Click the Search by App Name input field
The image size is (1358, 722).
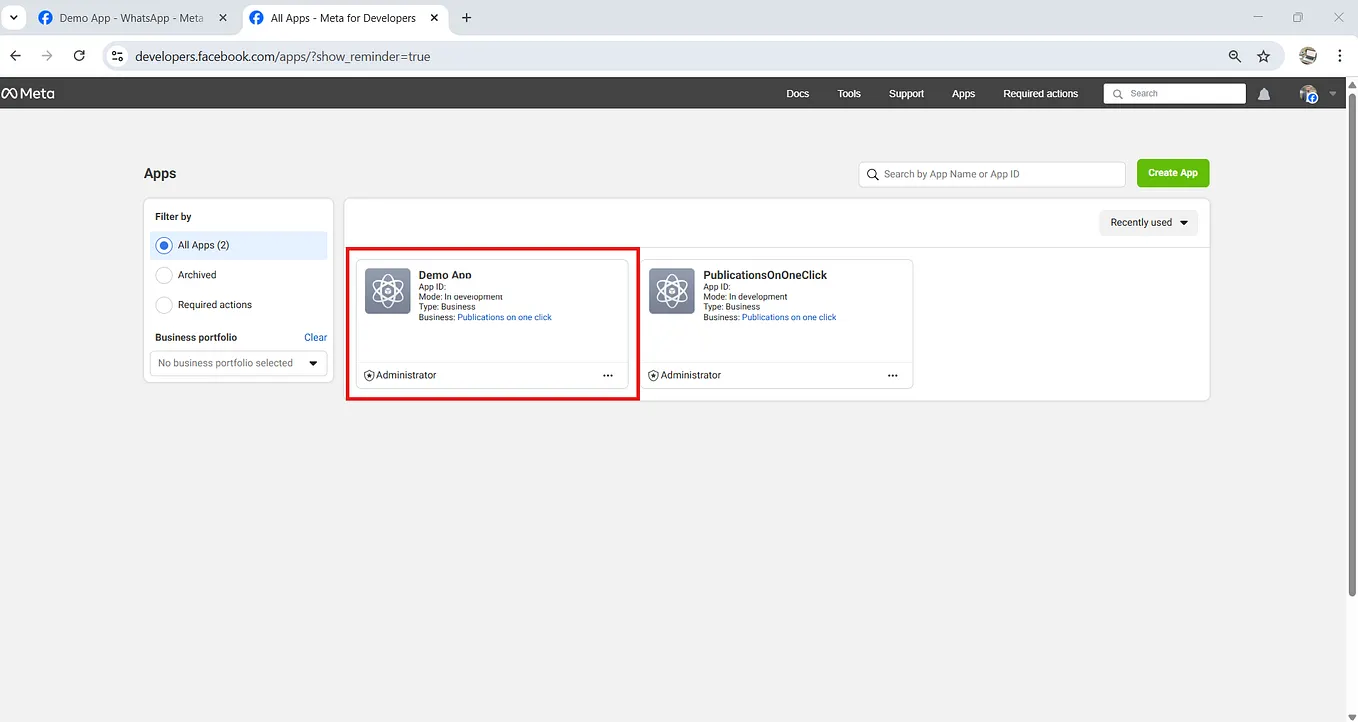click(990, 173)
